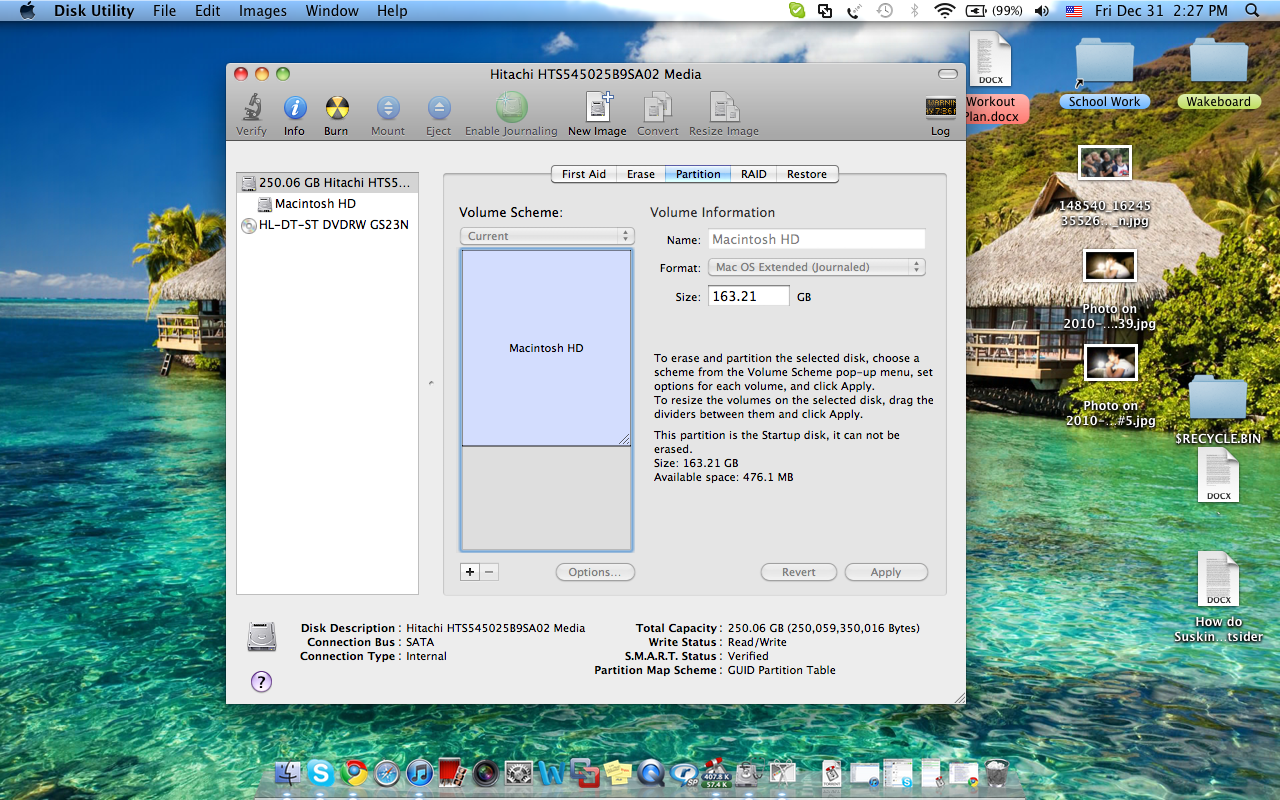Open Time Machine menu bar icon
Viewport: 1280px width, 800px height.
tap(885, 11)
